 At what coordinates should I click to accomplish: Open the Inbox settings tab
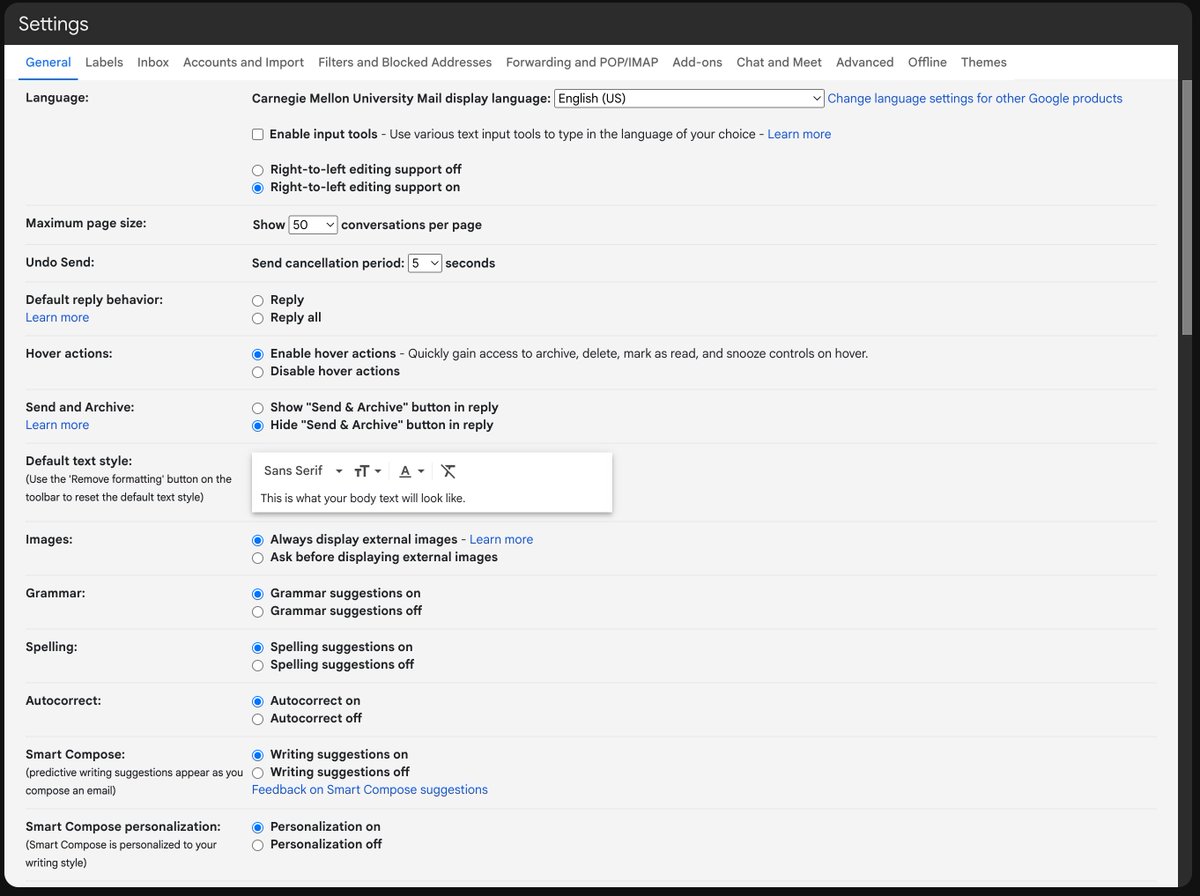pos(153,62)
